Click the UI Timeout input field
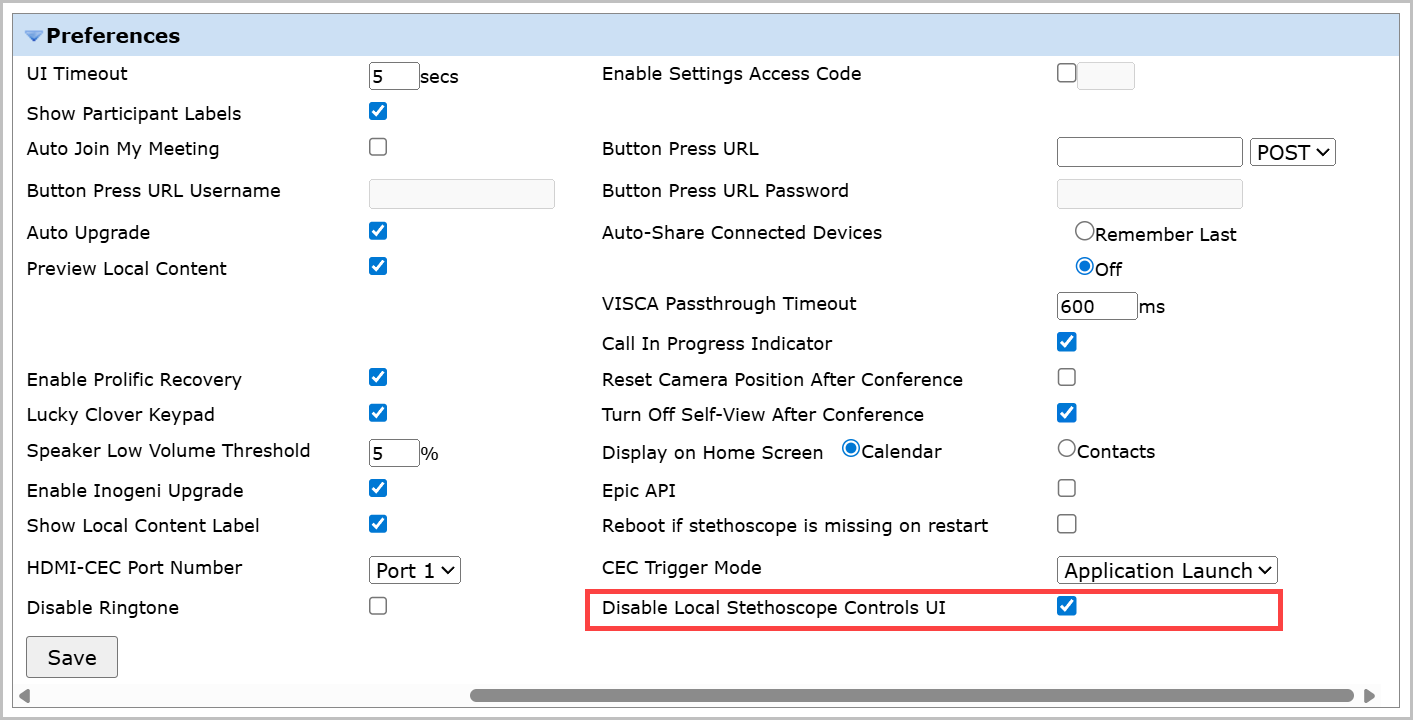Image resolution: width=1413 pixels, height=720 pixels. [x=394, y=76]
